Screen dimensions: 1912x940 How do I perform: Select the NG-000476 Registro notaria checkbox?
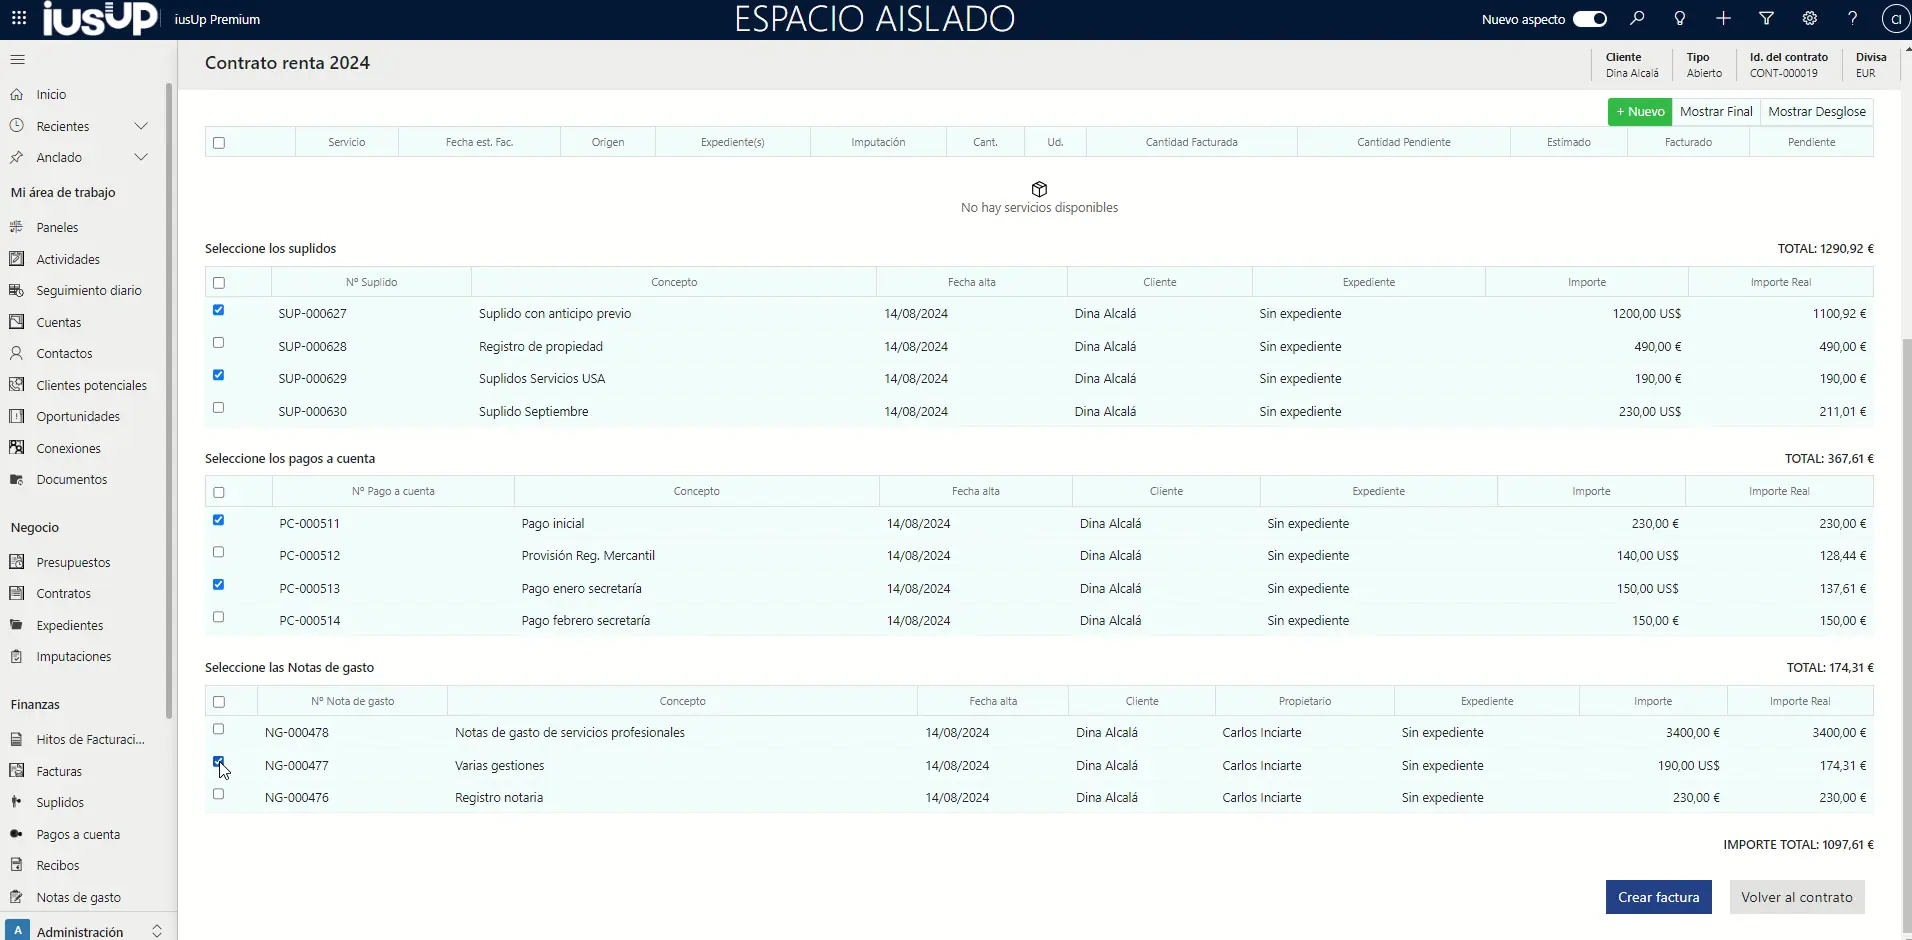219,794
